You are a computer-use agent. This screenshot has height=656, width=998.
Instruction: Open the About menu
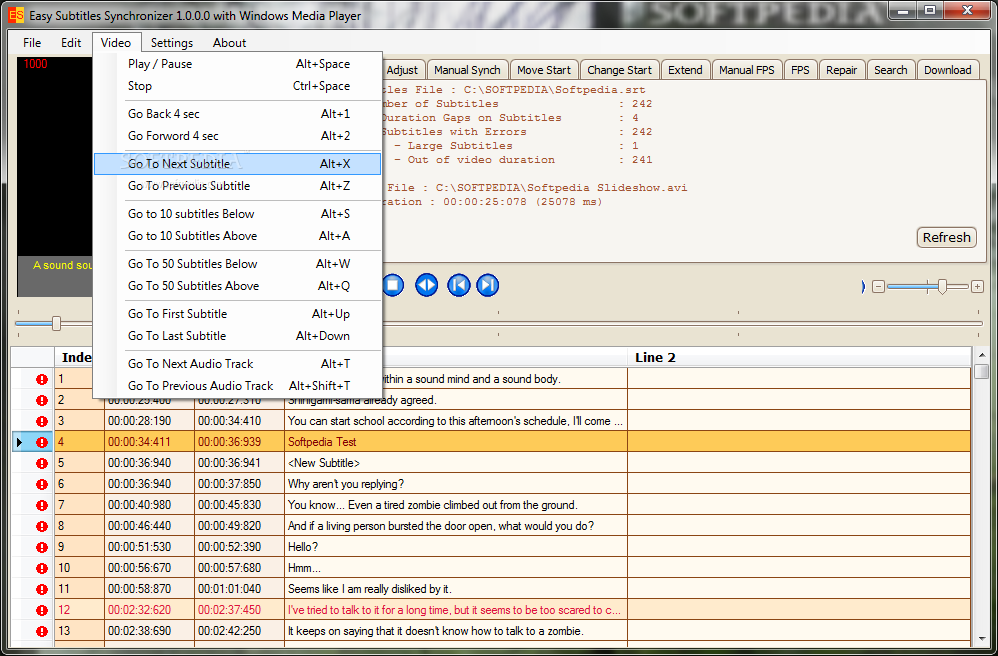[229, 43]
